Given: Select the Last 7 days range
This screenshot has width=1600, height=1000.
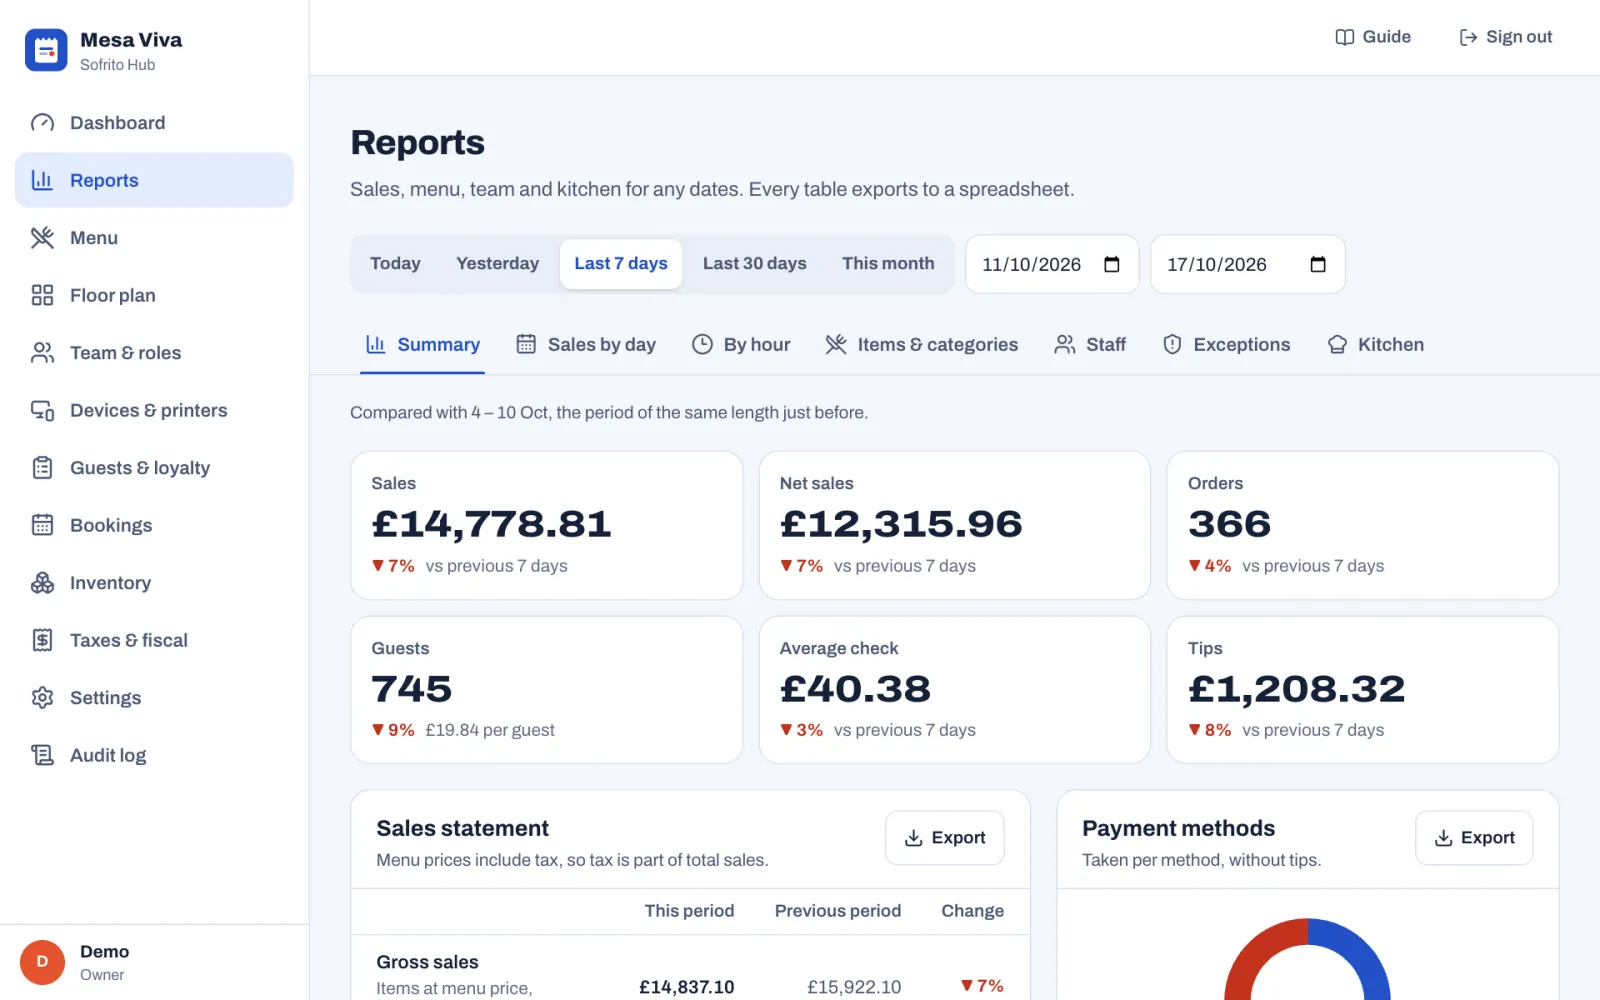Looking at the screenshot, I should coord(621,264).
